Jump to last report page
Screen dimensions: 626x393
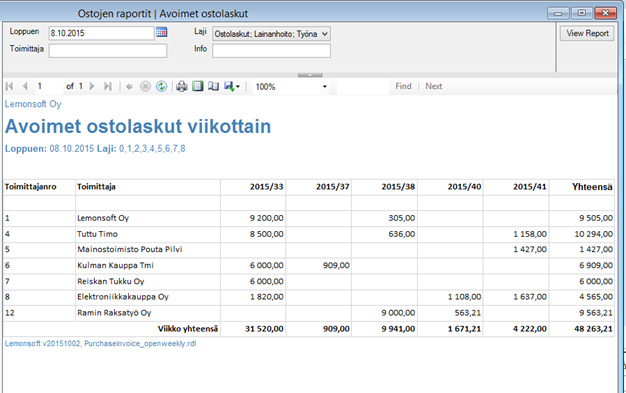[x=107, y=86]
